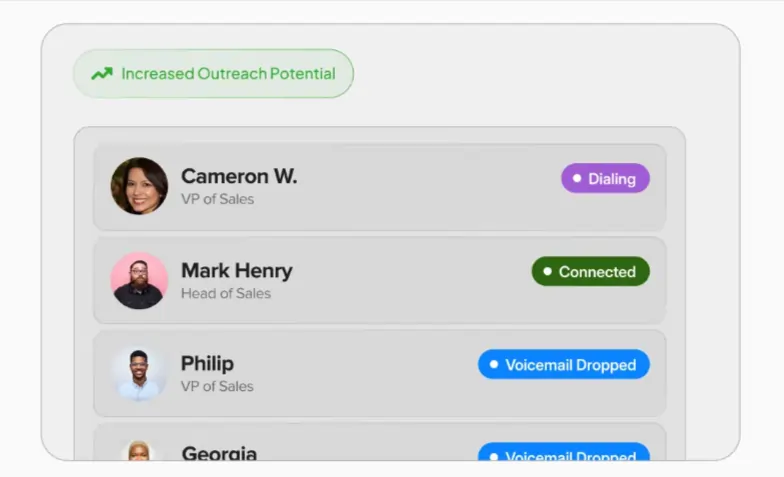Select the Georgia contact name
Screen dimensions: 784x477
tap(219, 453)
